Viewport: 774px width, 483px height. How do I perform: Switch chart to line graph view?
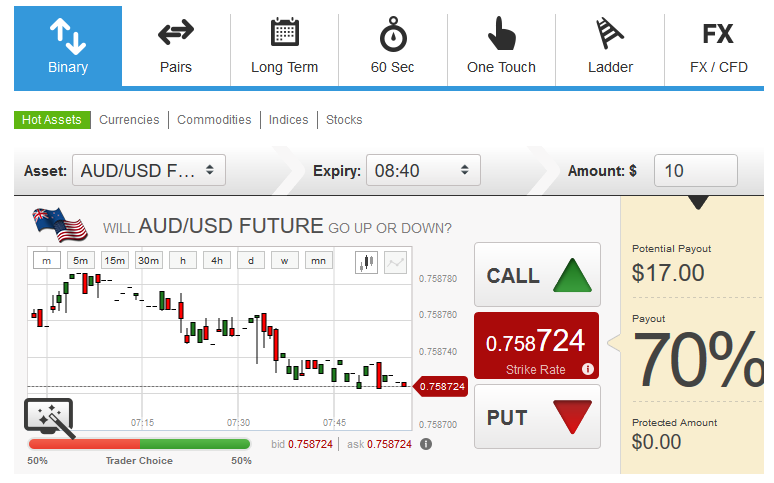396,262
